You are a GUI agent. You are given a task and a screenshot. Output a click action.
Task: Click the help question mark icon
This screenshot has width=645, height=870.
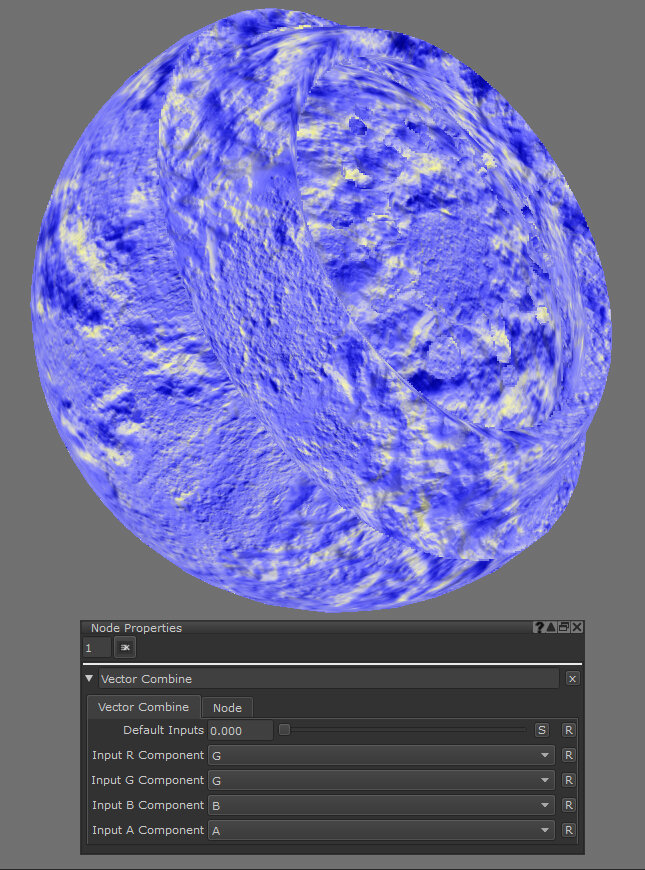[x=540, y=627]
